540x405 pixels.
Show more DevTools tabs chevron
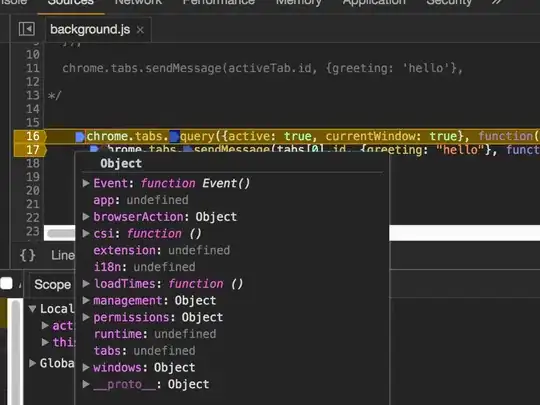[497, 3]
